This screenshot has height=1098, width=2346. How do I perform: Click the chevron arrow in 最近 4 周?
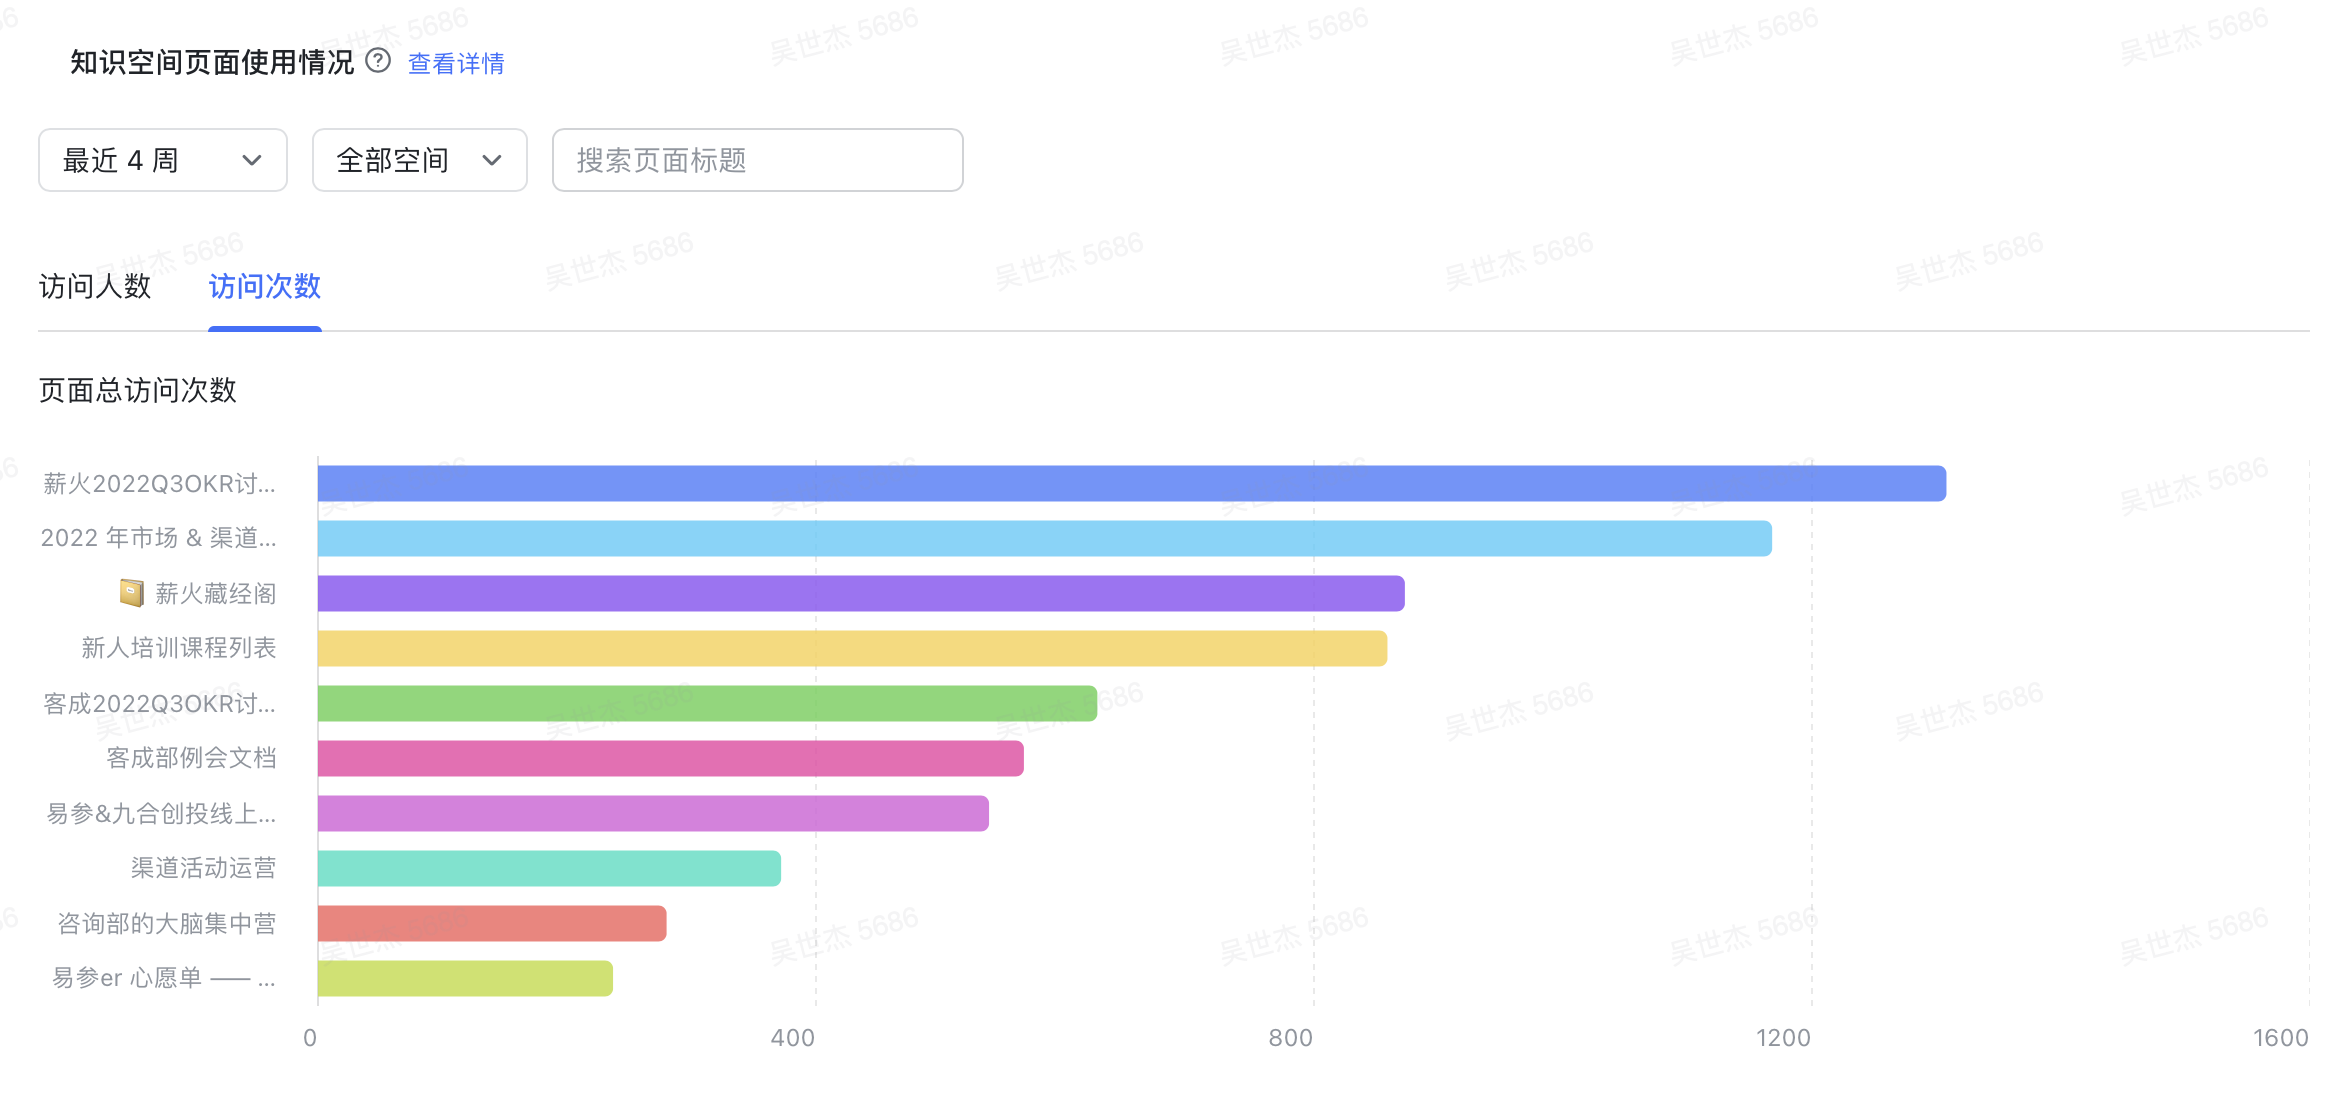(252, 160)
